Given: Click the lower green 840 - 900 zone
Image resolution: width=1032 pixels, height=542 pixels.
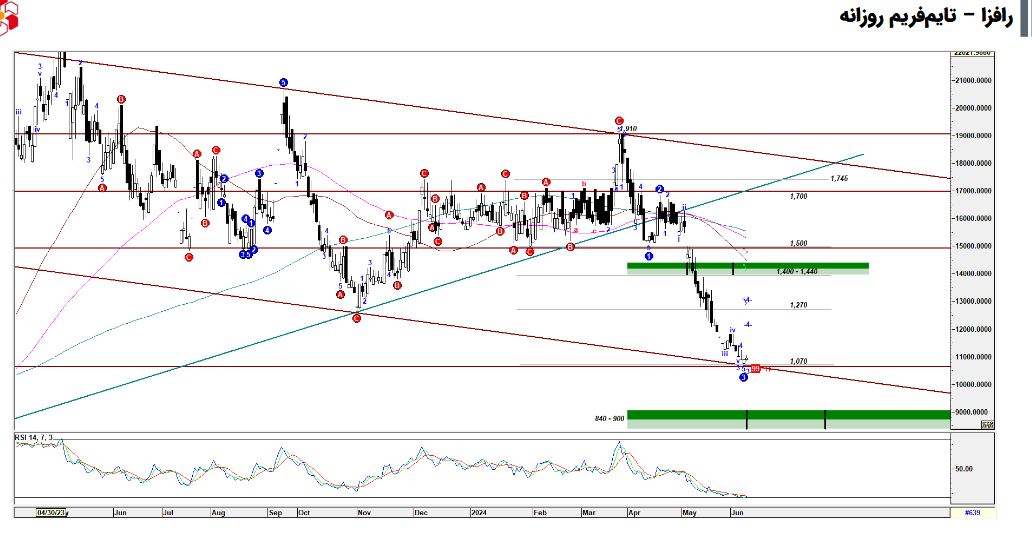Looking at the screenshot, I should point(787,419).
